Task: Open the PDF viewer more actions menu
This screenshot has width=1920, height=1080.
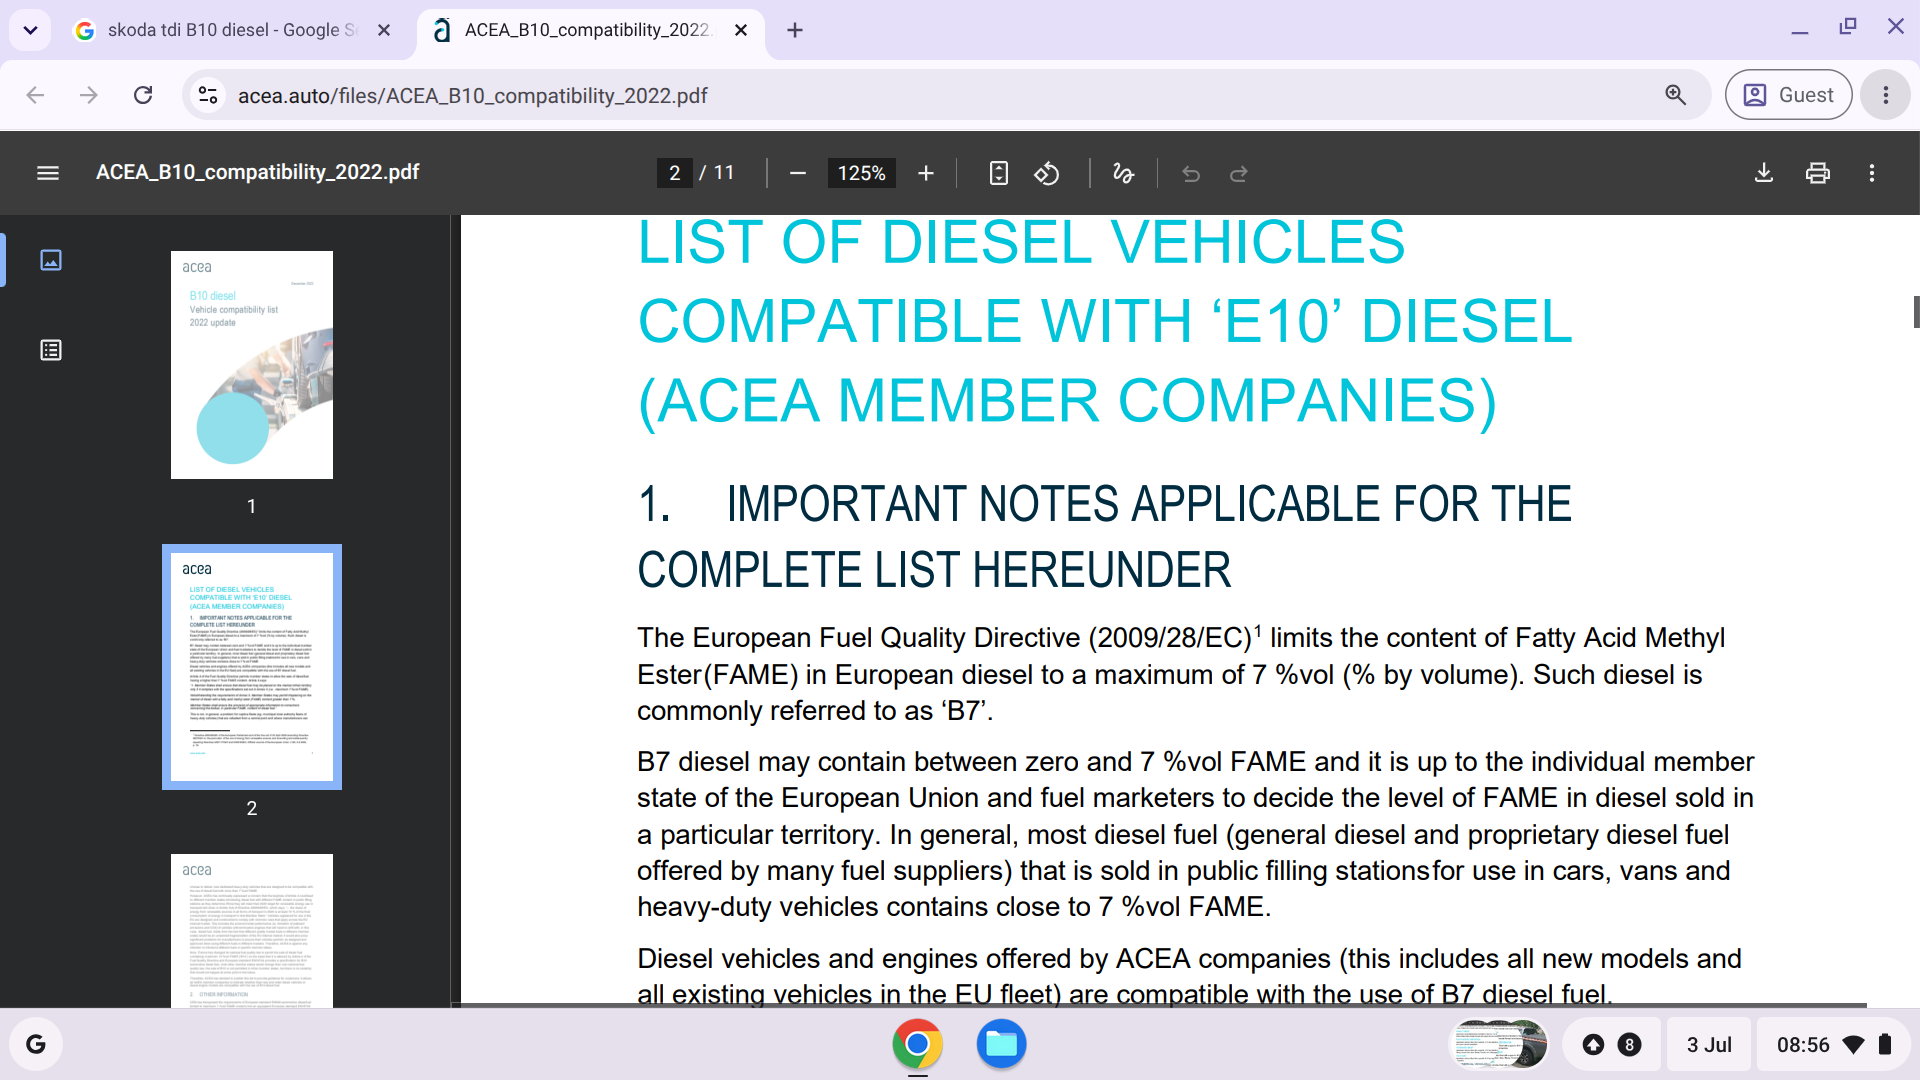Action: pos(1872,173)
